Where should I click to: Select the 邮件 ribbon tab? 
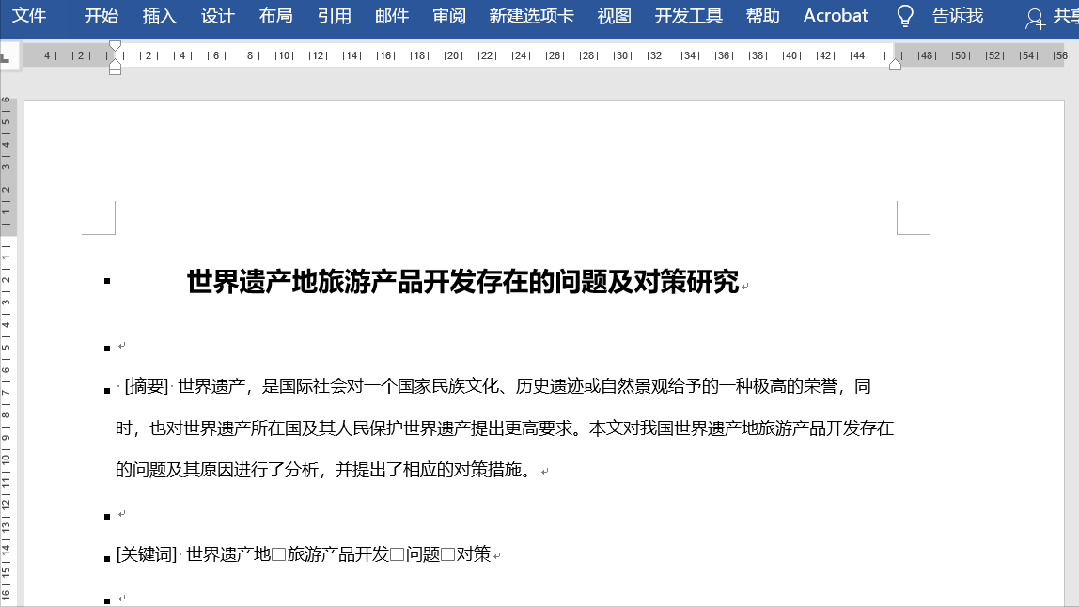(391, 15)
